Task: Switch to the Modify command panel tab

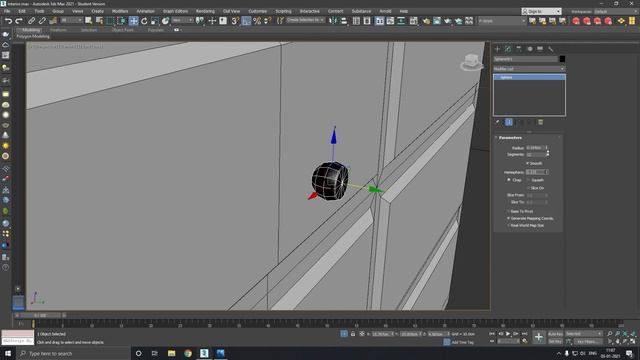Action: [x=508, y=49]
